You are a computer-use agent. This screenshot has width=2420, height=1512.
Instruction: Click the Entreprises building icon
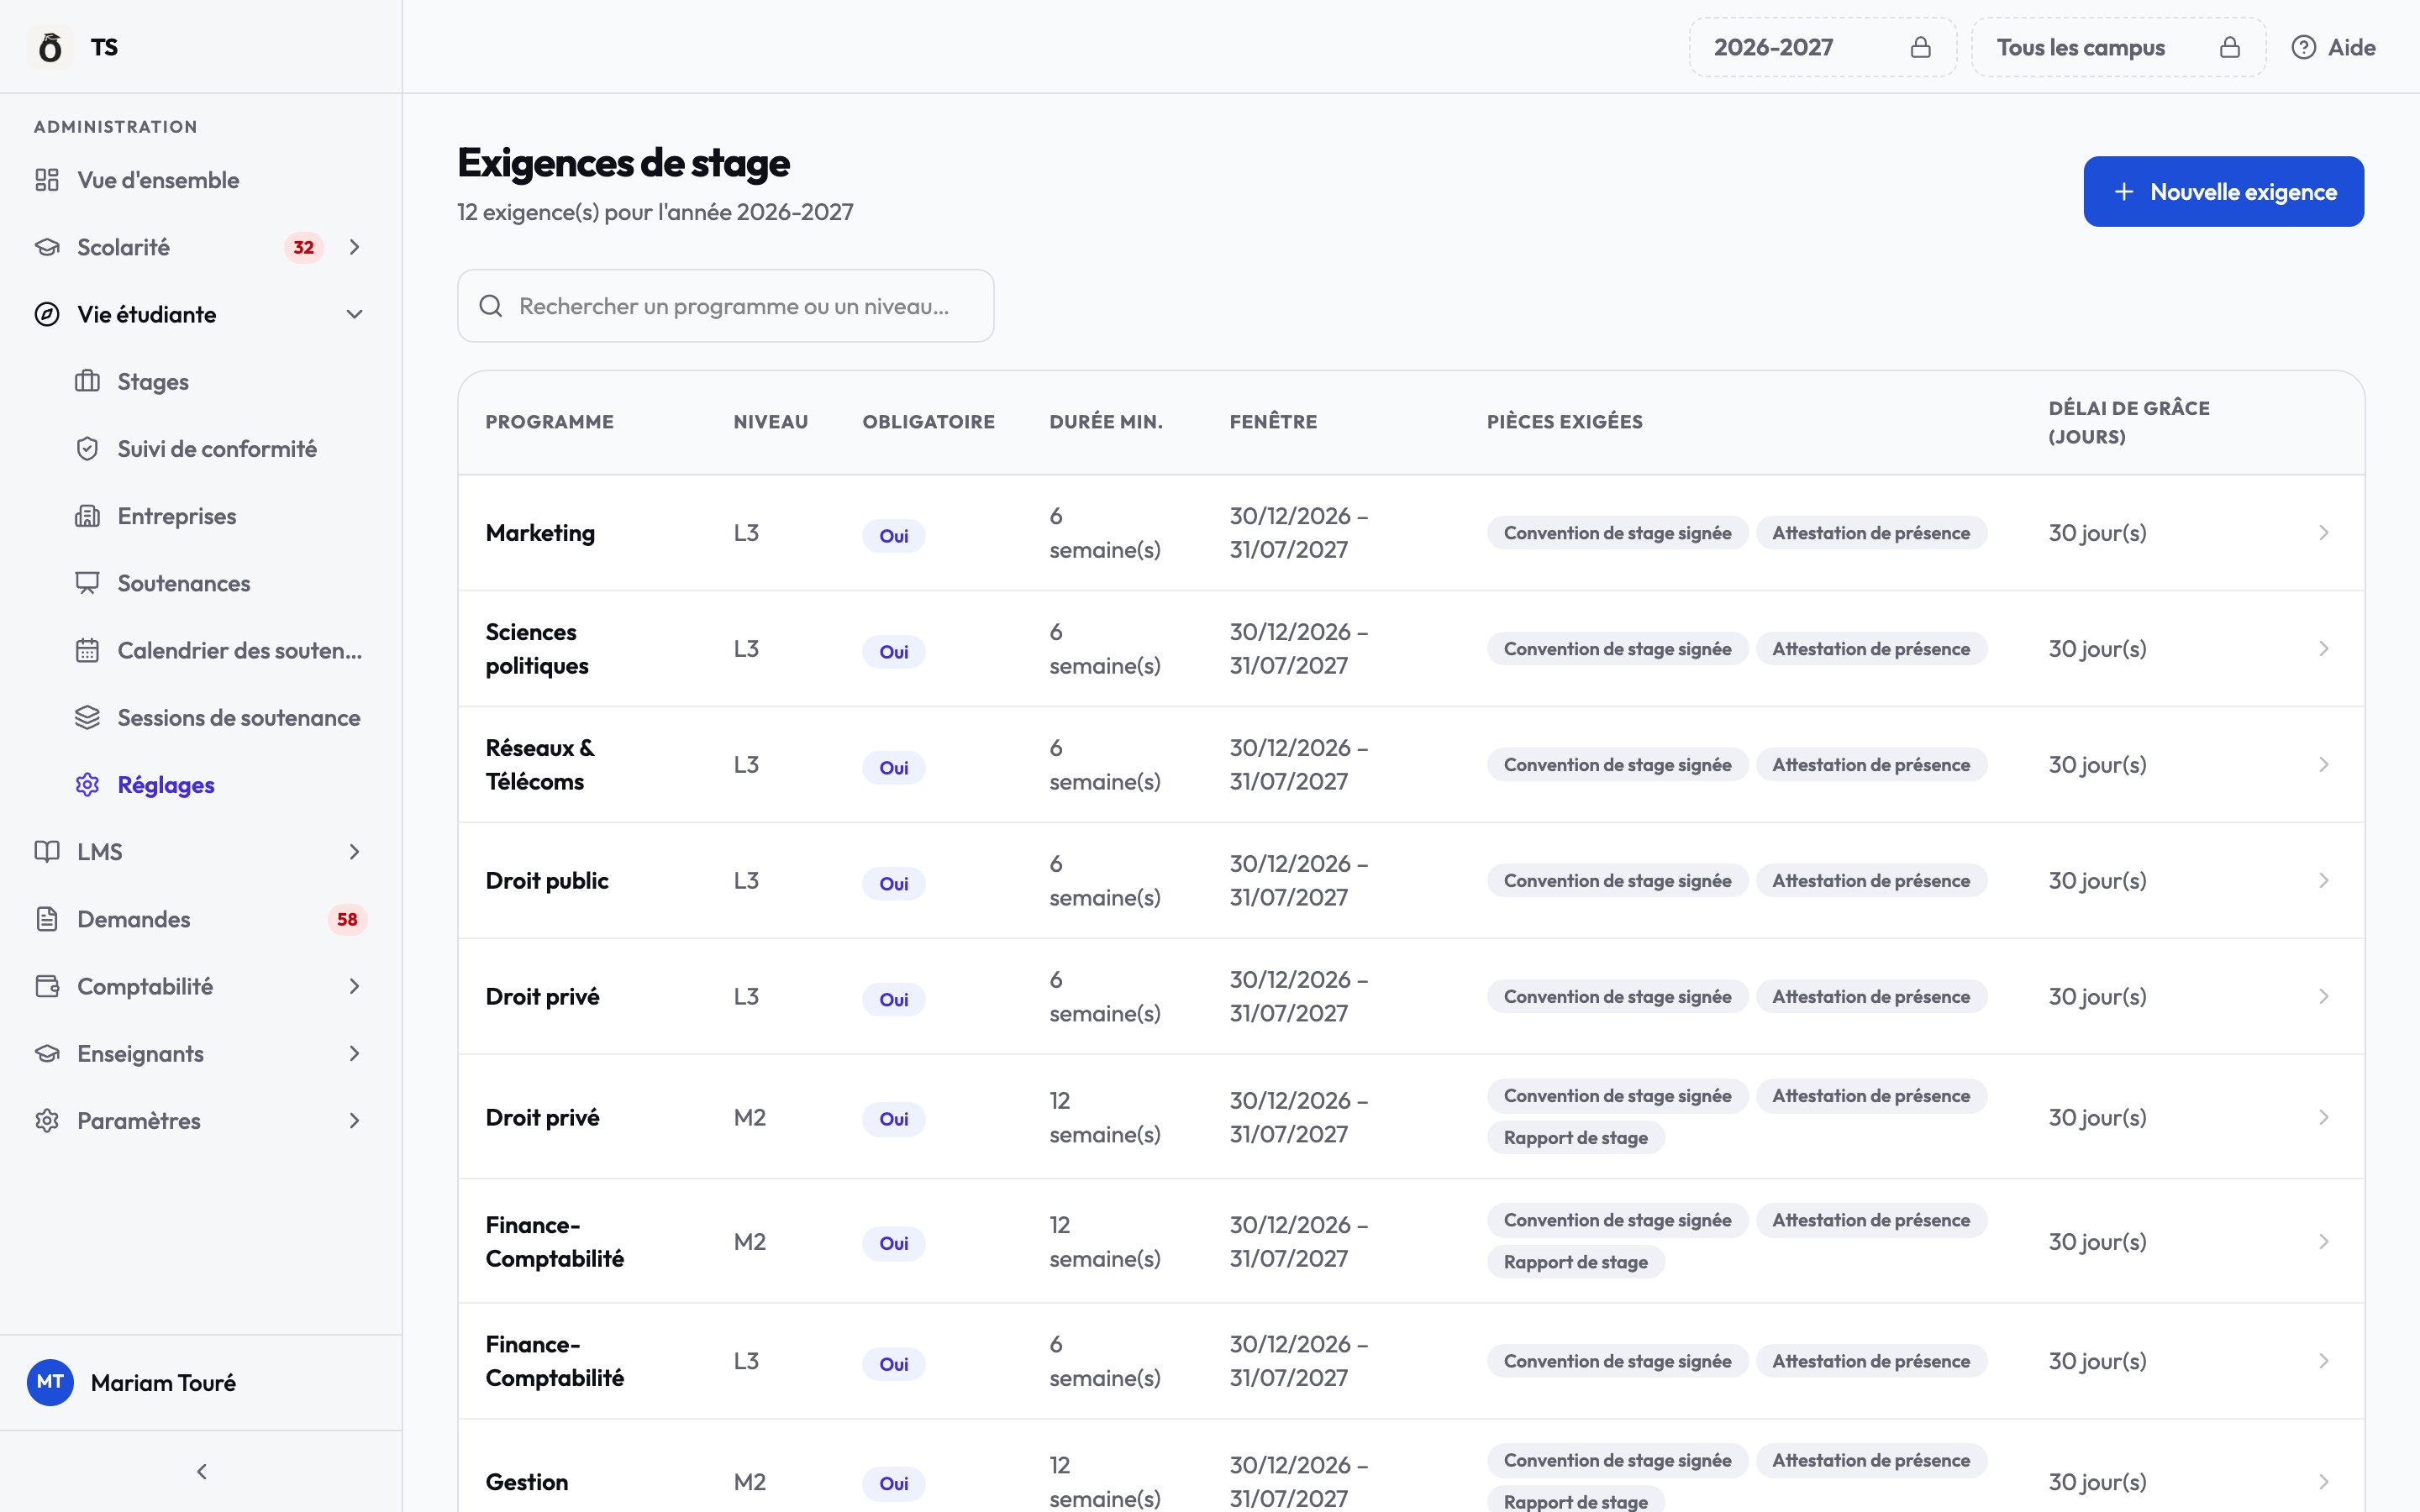click(x=87, y=516)
